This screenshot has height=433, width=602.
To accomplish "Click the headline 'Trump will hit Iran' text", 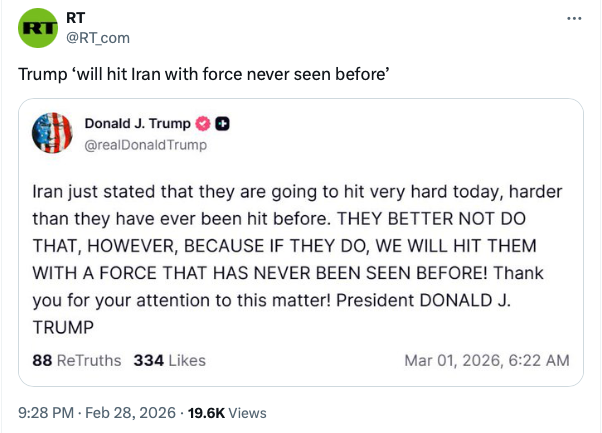I will [x=204, y=75].
